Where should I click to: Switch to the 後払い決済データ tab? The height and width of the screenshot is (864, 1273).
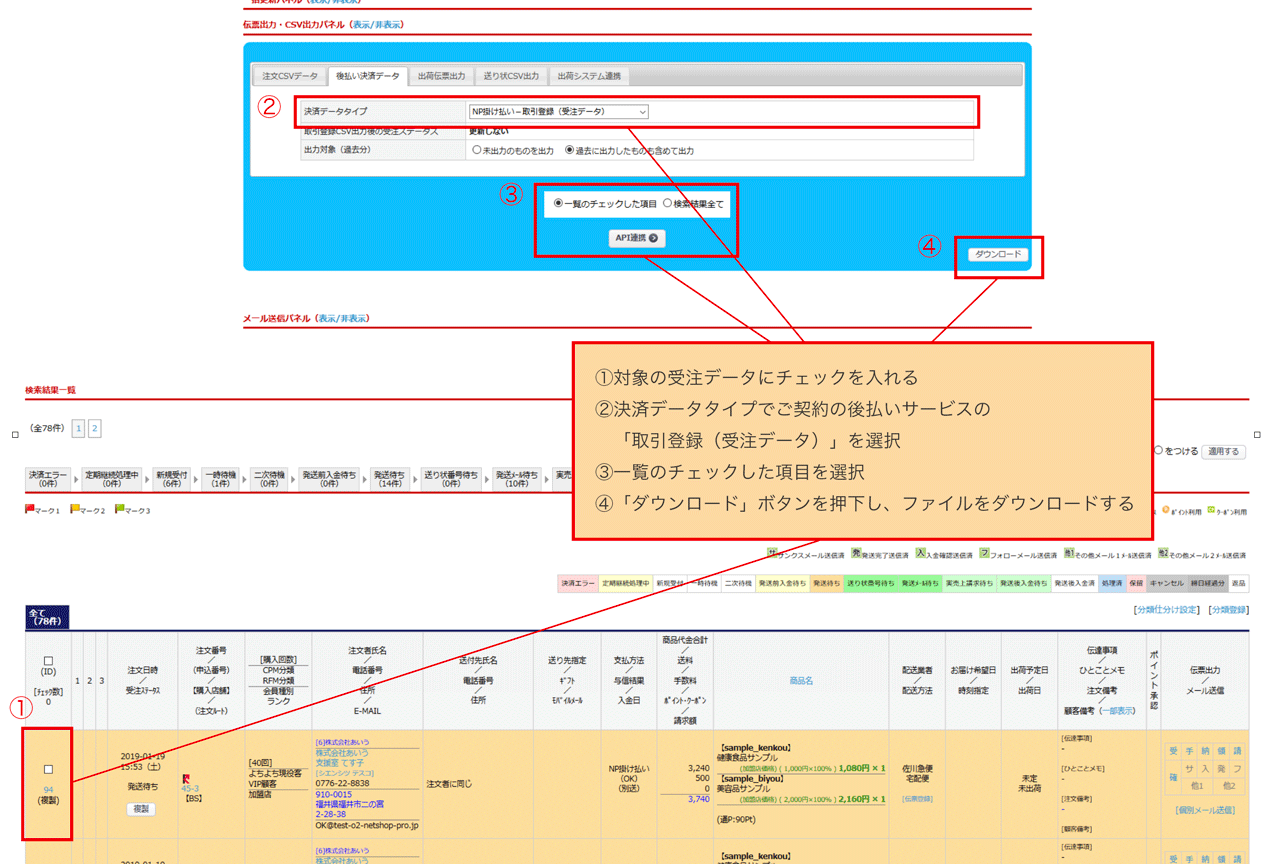367,76
